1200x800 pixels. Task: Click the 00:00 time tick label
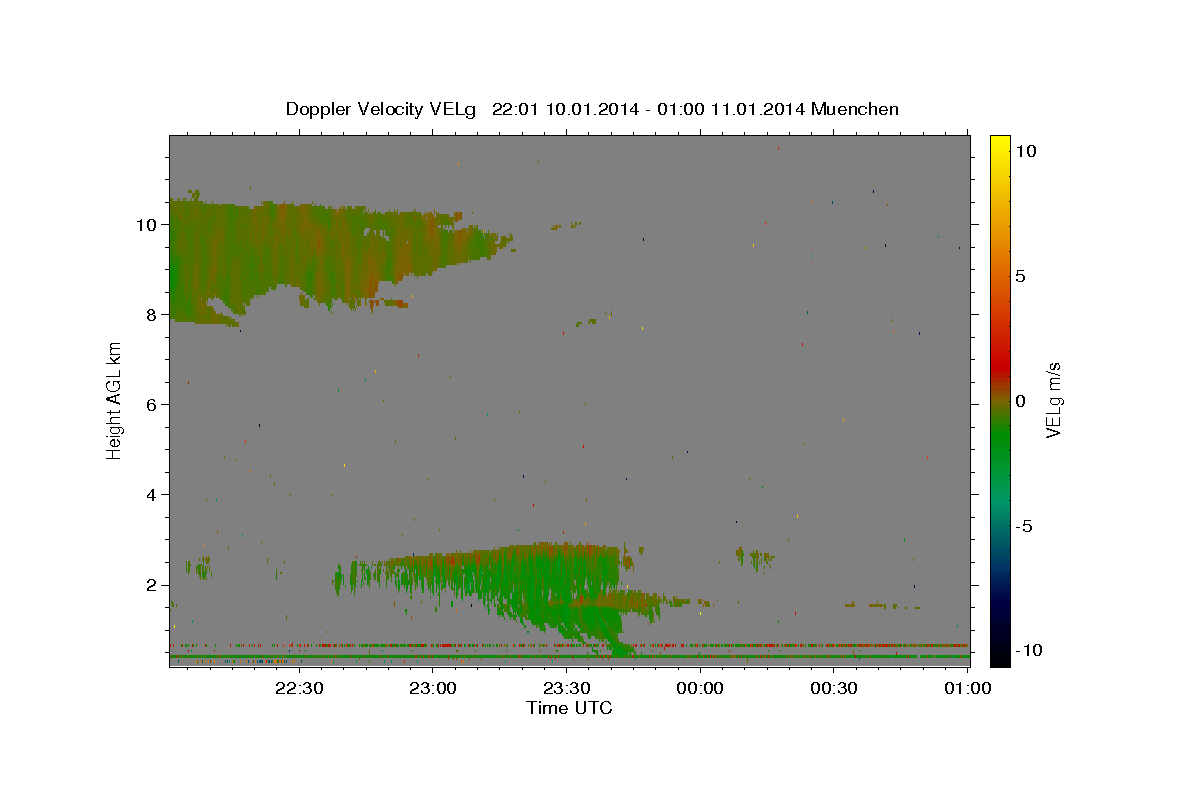(x=700, y=688)
